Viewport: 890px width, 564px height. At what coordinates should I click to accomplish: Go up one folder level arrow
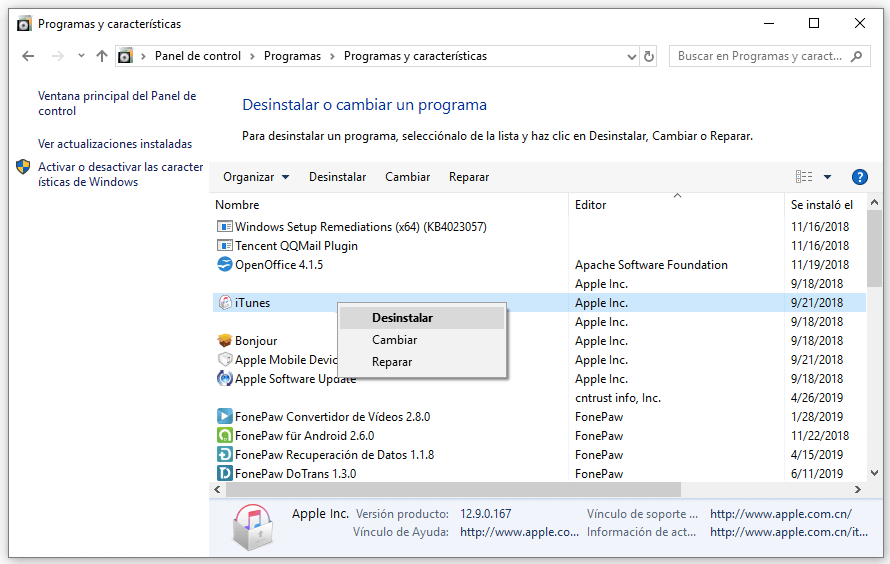[102, 56]
